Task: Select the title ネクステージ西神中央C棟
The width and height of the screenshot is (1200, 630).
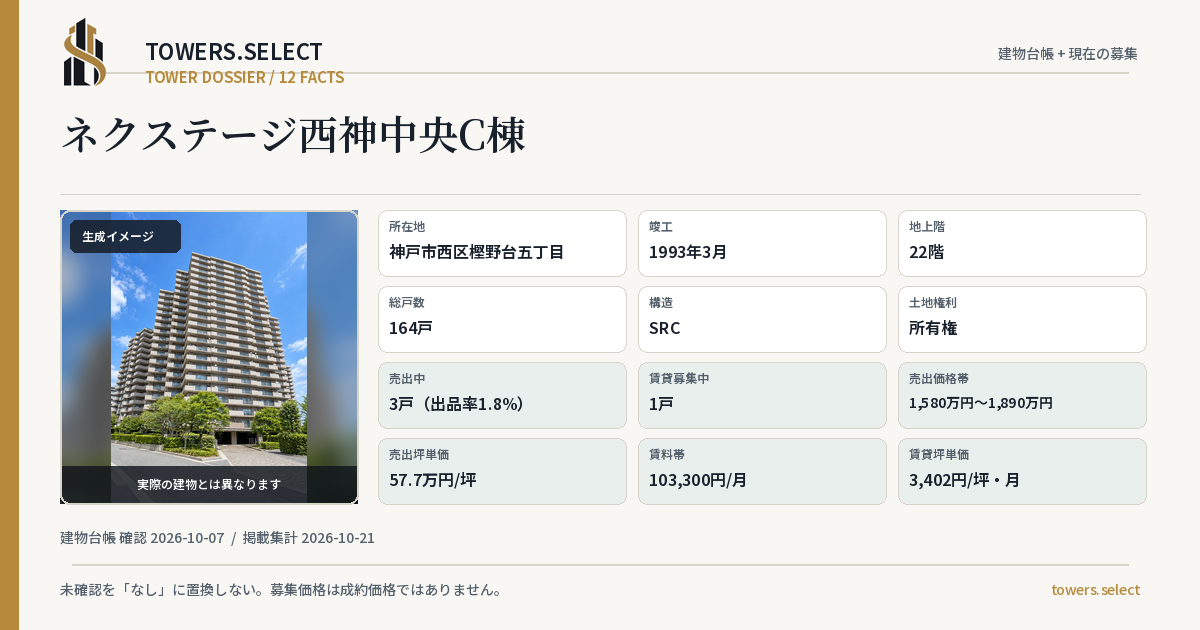Action: coord(293,135)
